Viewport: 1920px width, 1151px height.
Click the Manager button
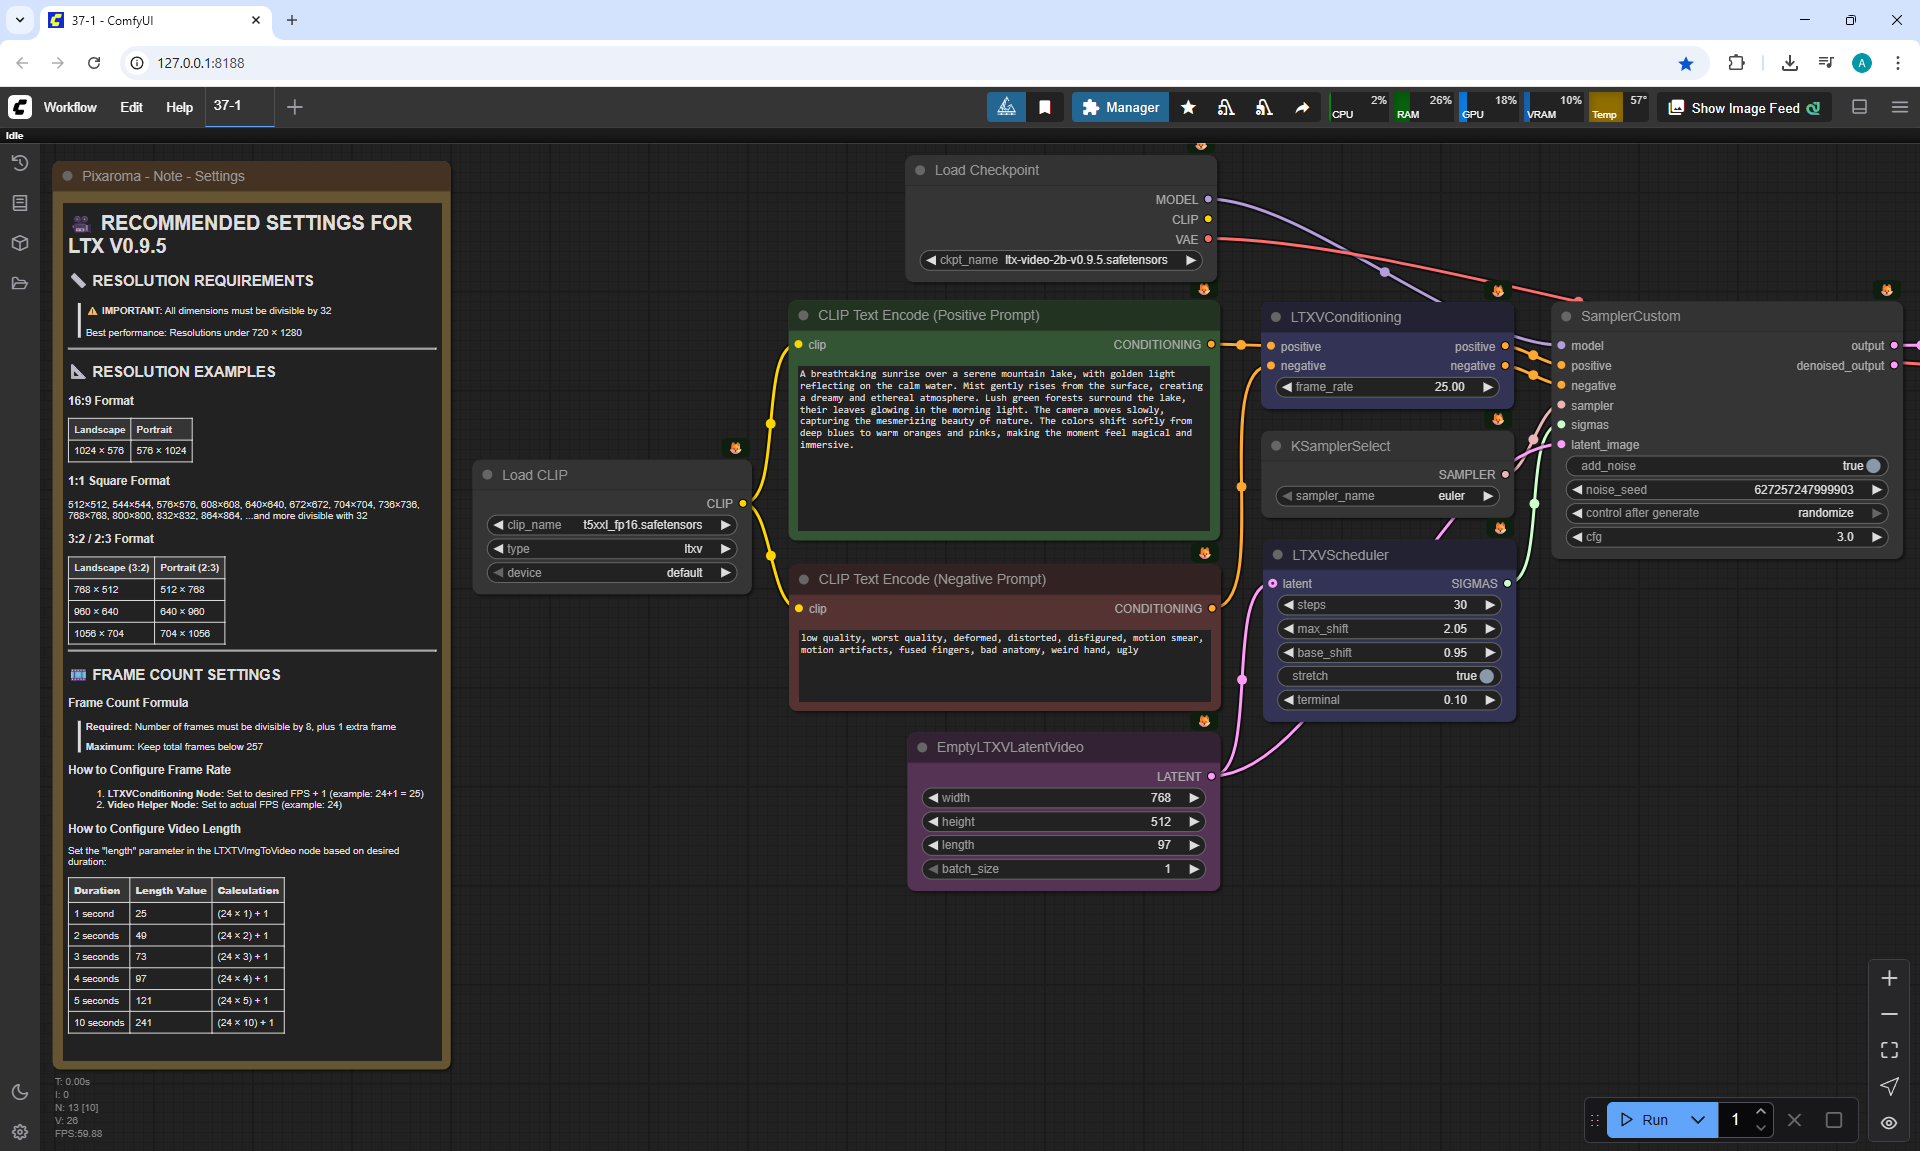tap(1120, 107)
